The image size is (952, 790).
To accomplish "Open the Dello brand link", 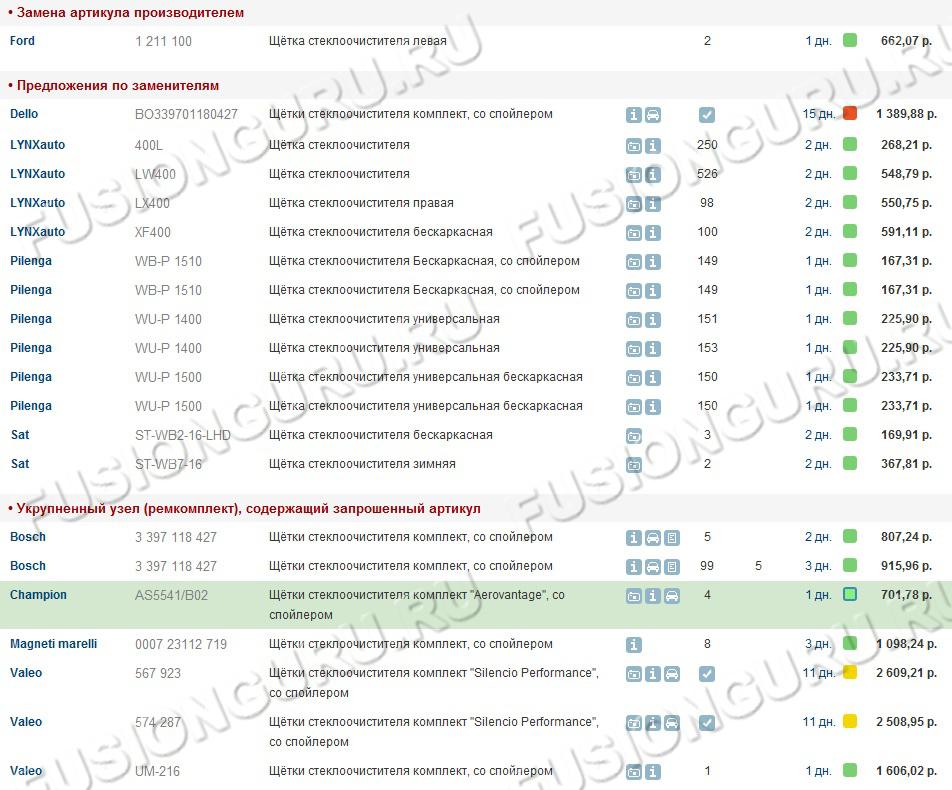I will [x=24, y=114].
